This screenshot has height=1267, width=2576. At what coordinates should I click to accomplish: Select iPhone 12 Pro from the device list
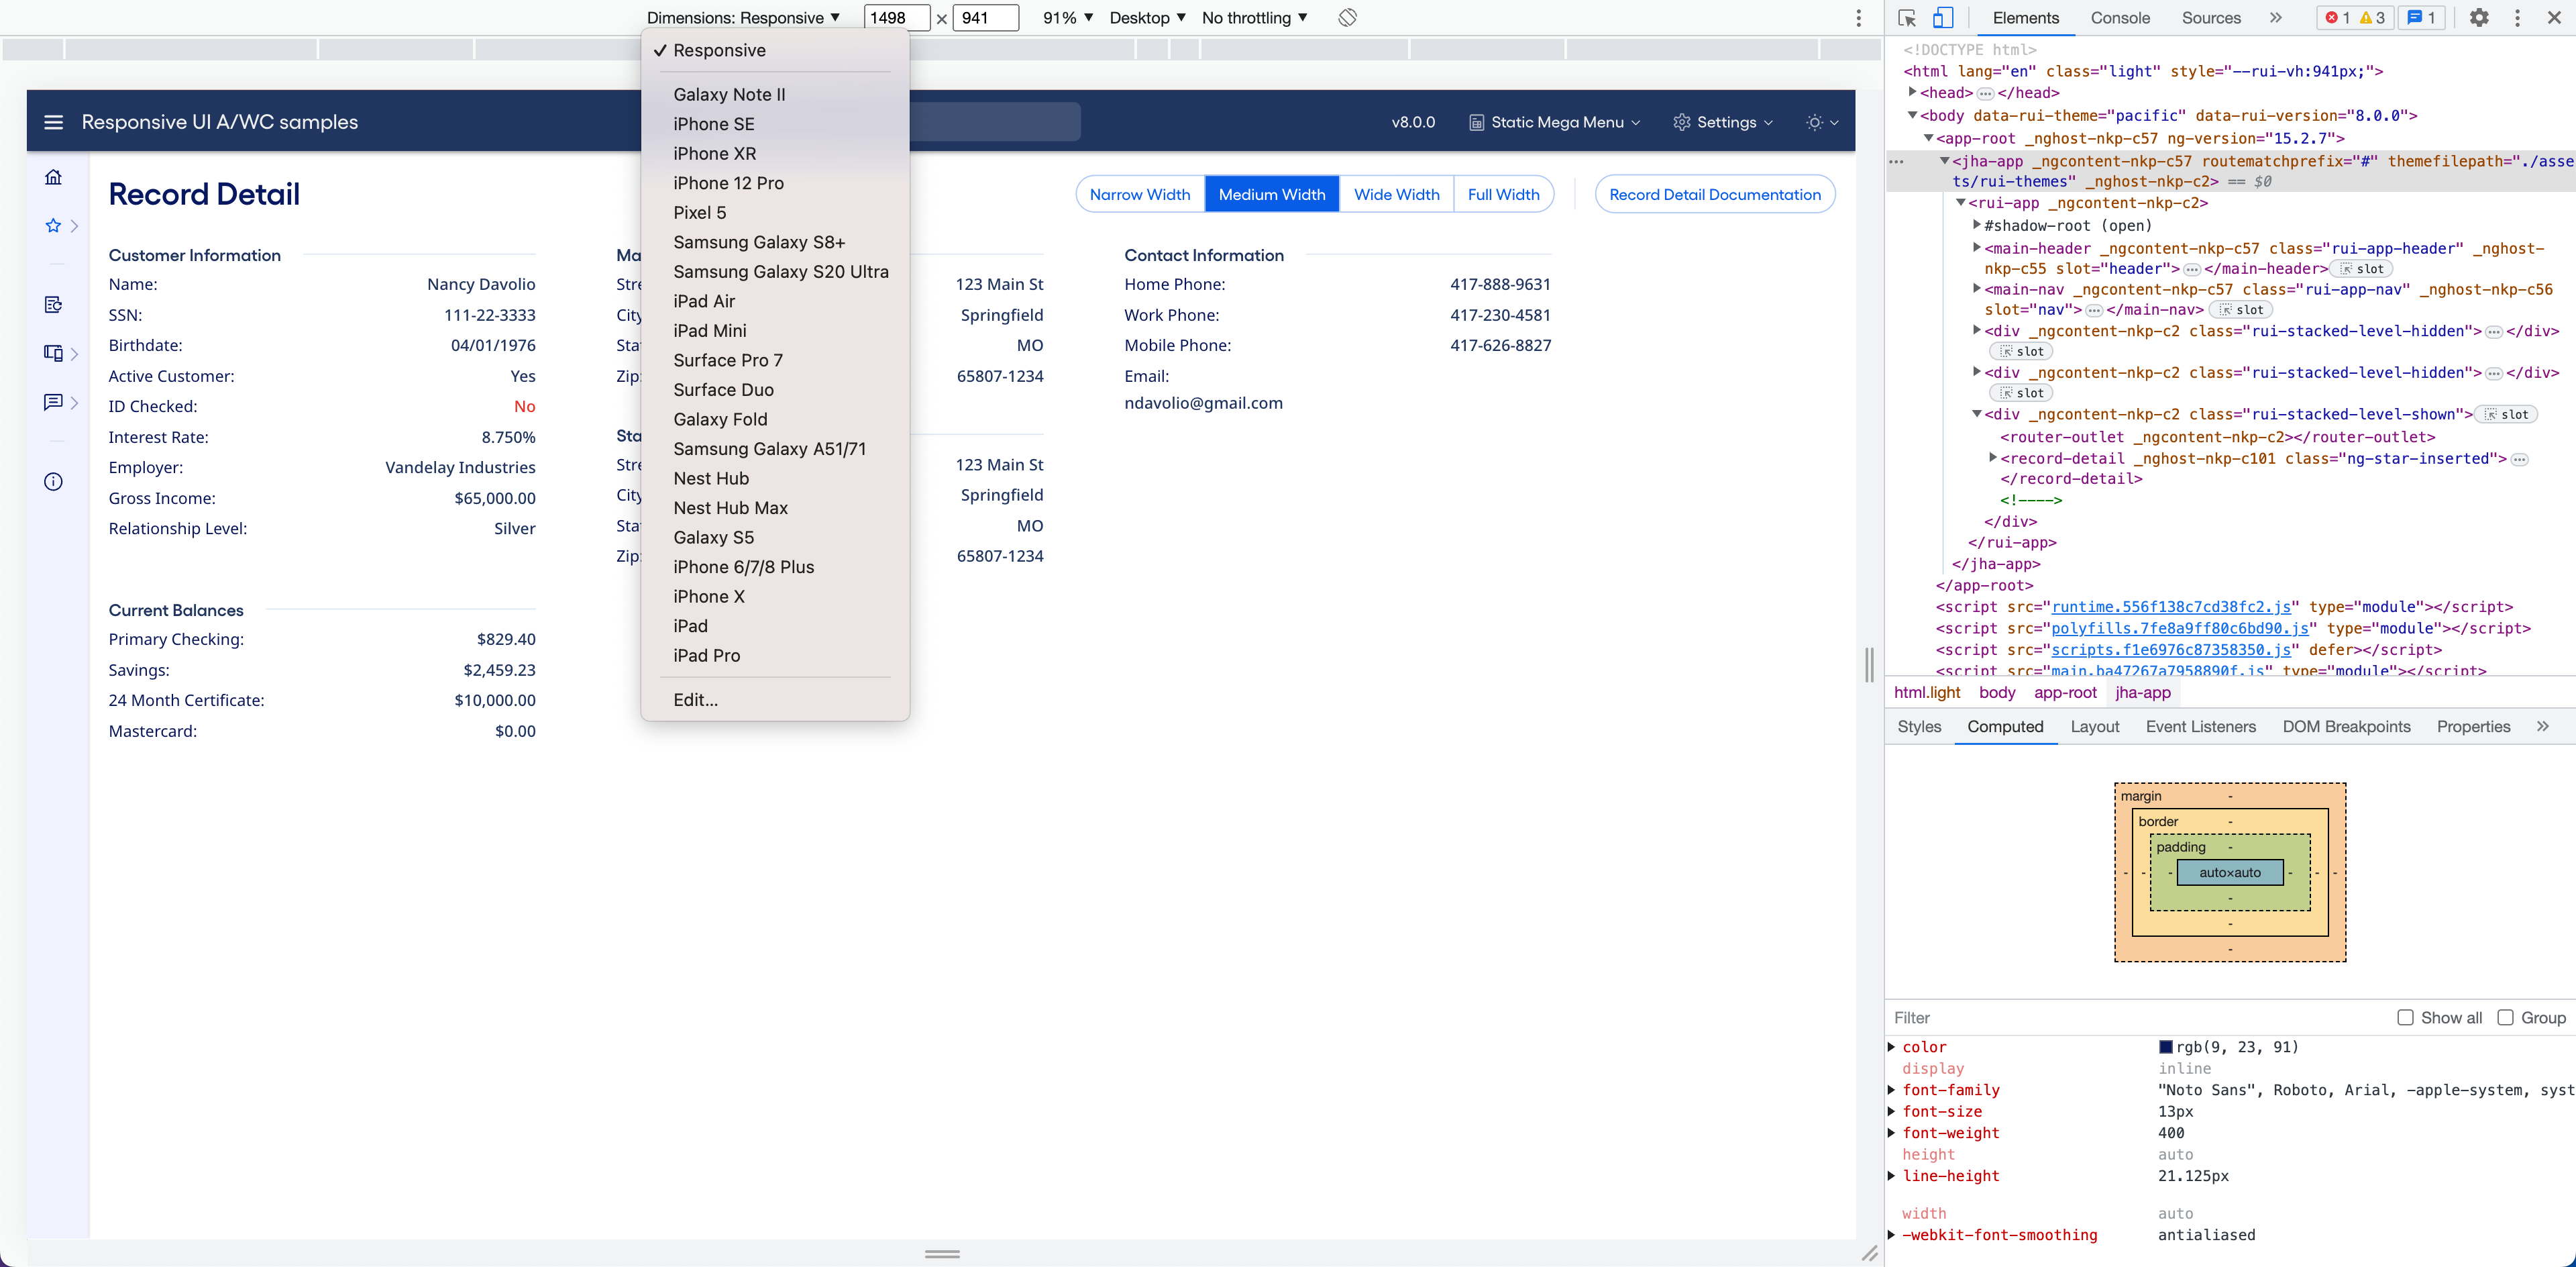tap(729, 183)
